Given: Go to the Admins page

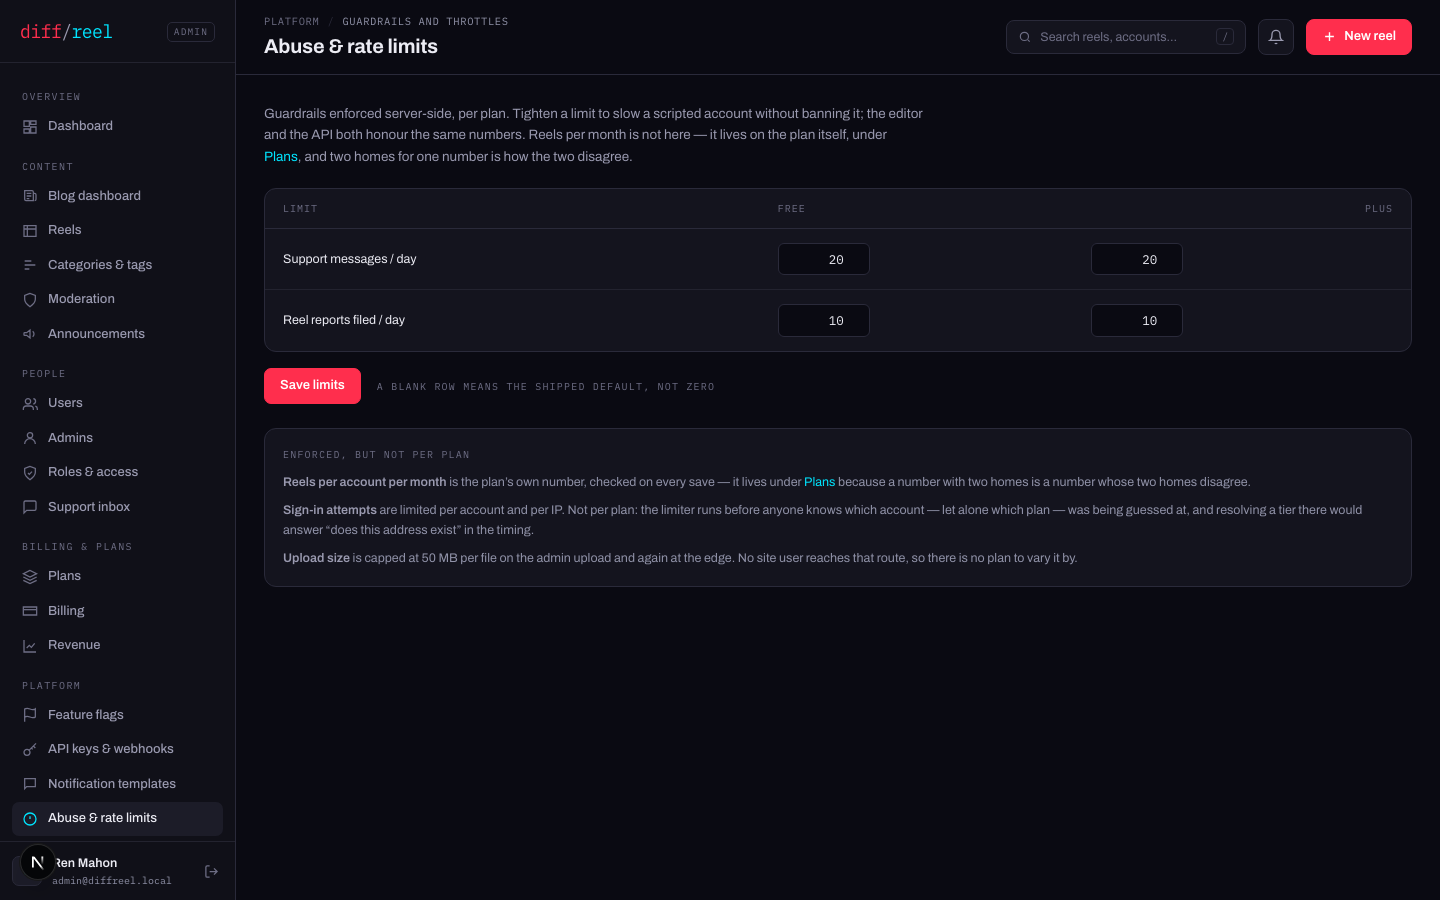Looking at the screenshot, I should tap(117, 438).
